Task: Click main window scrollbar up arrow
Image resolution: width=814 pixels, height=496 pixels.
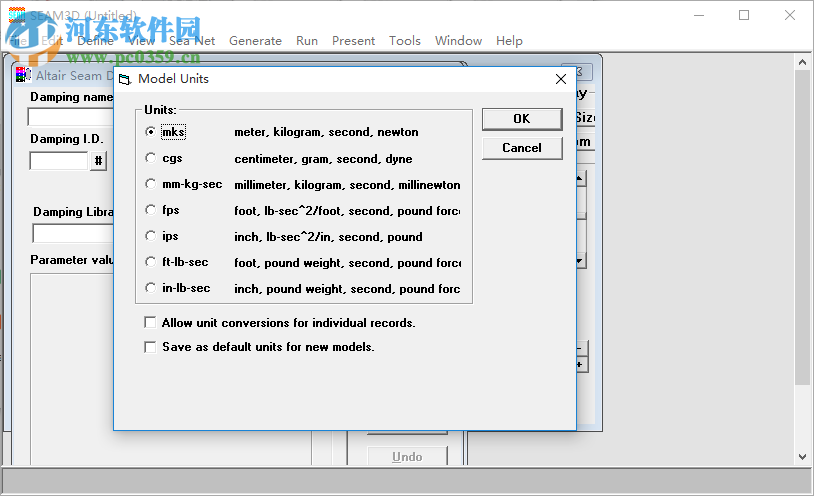Action: [x=803, y=62]
